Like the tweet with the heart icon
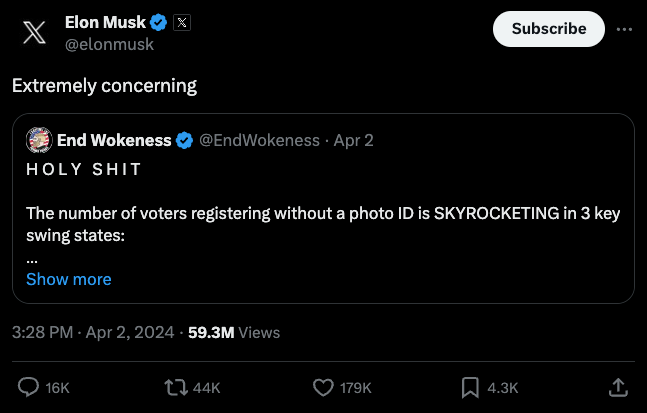This screenshot has height=413, width=647. pos(323,386)
